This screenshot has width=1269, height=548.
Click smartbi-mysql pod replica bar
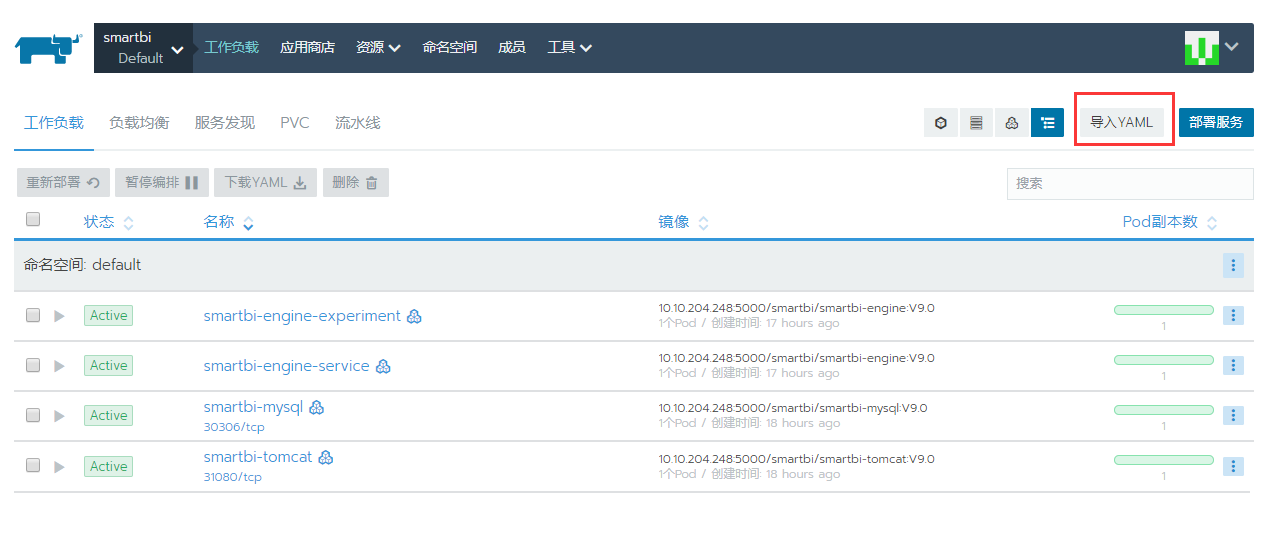coord(1164,410)
